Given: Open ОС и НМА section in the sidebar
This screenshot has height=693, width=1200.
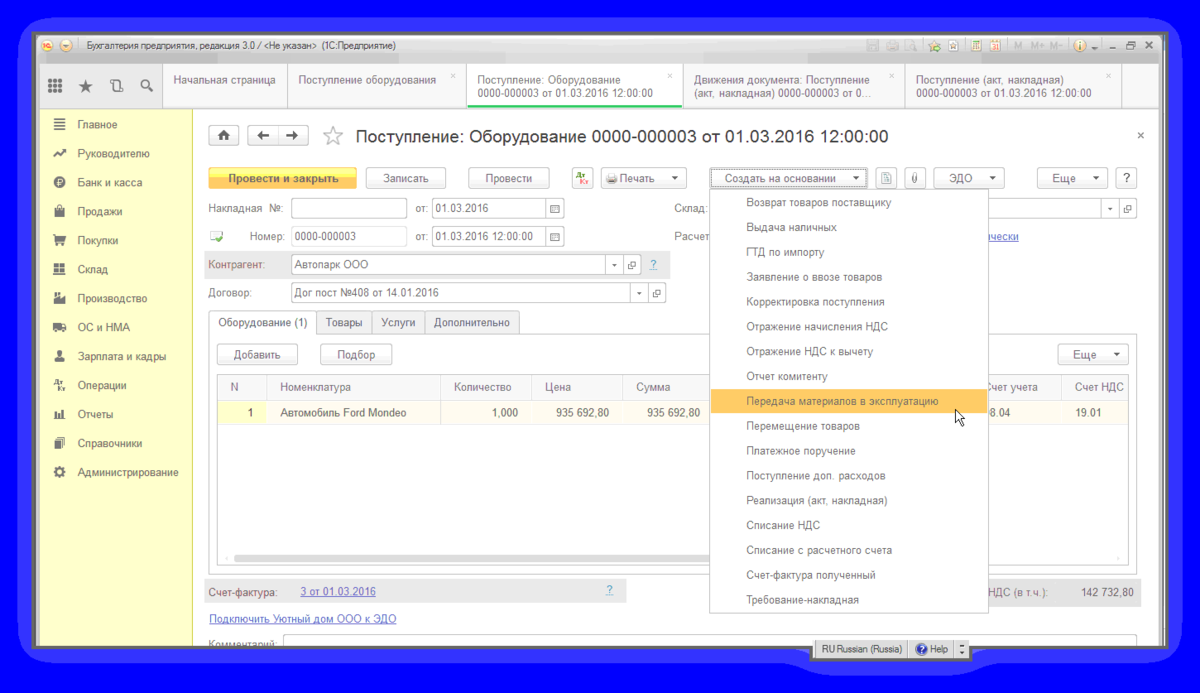Looking at the screenshot, I should tap(104, 327).
